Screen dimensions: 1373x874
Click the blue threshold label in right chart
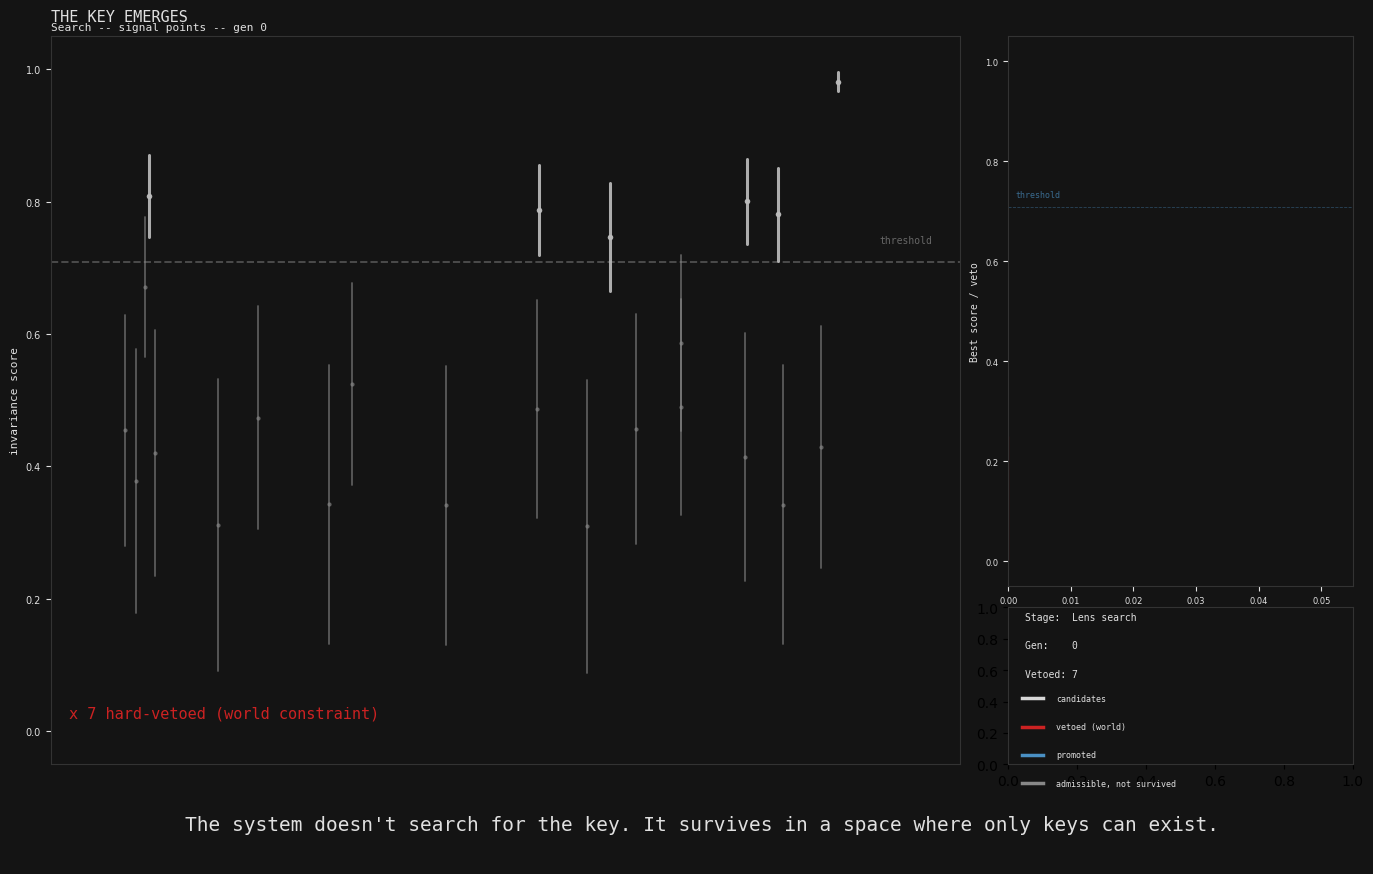click(x=1038, y=195)
